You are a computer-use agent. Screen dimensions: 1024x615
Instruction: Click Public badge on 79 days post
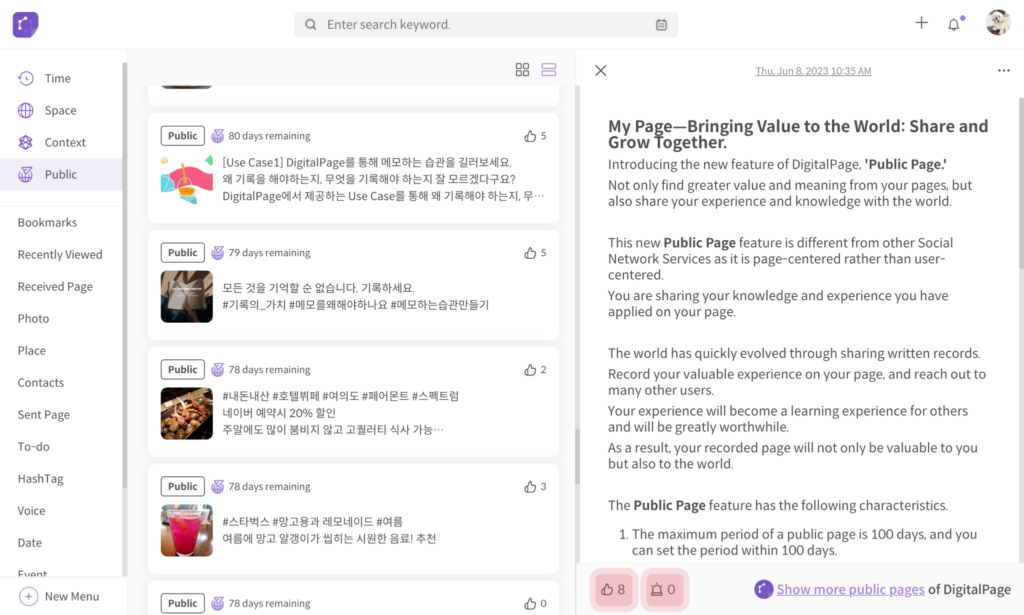click(182, 253)
